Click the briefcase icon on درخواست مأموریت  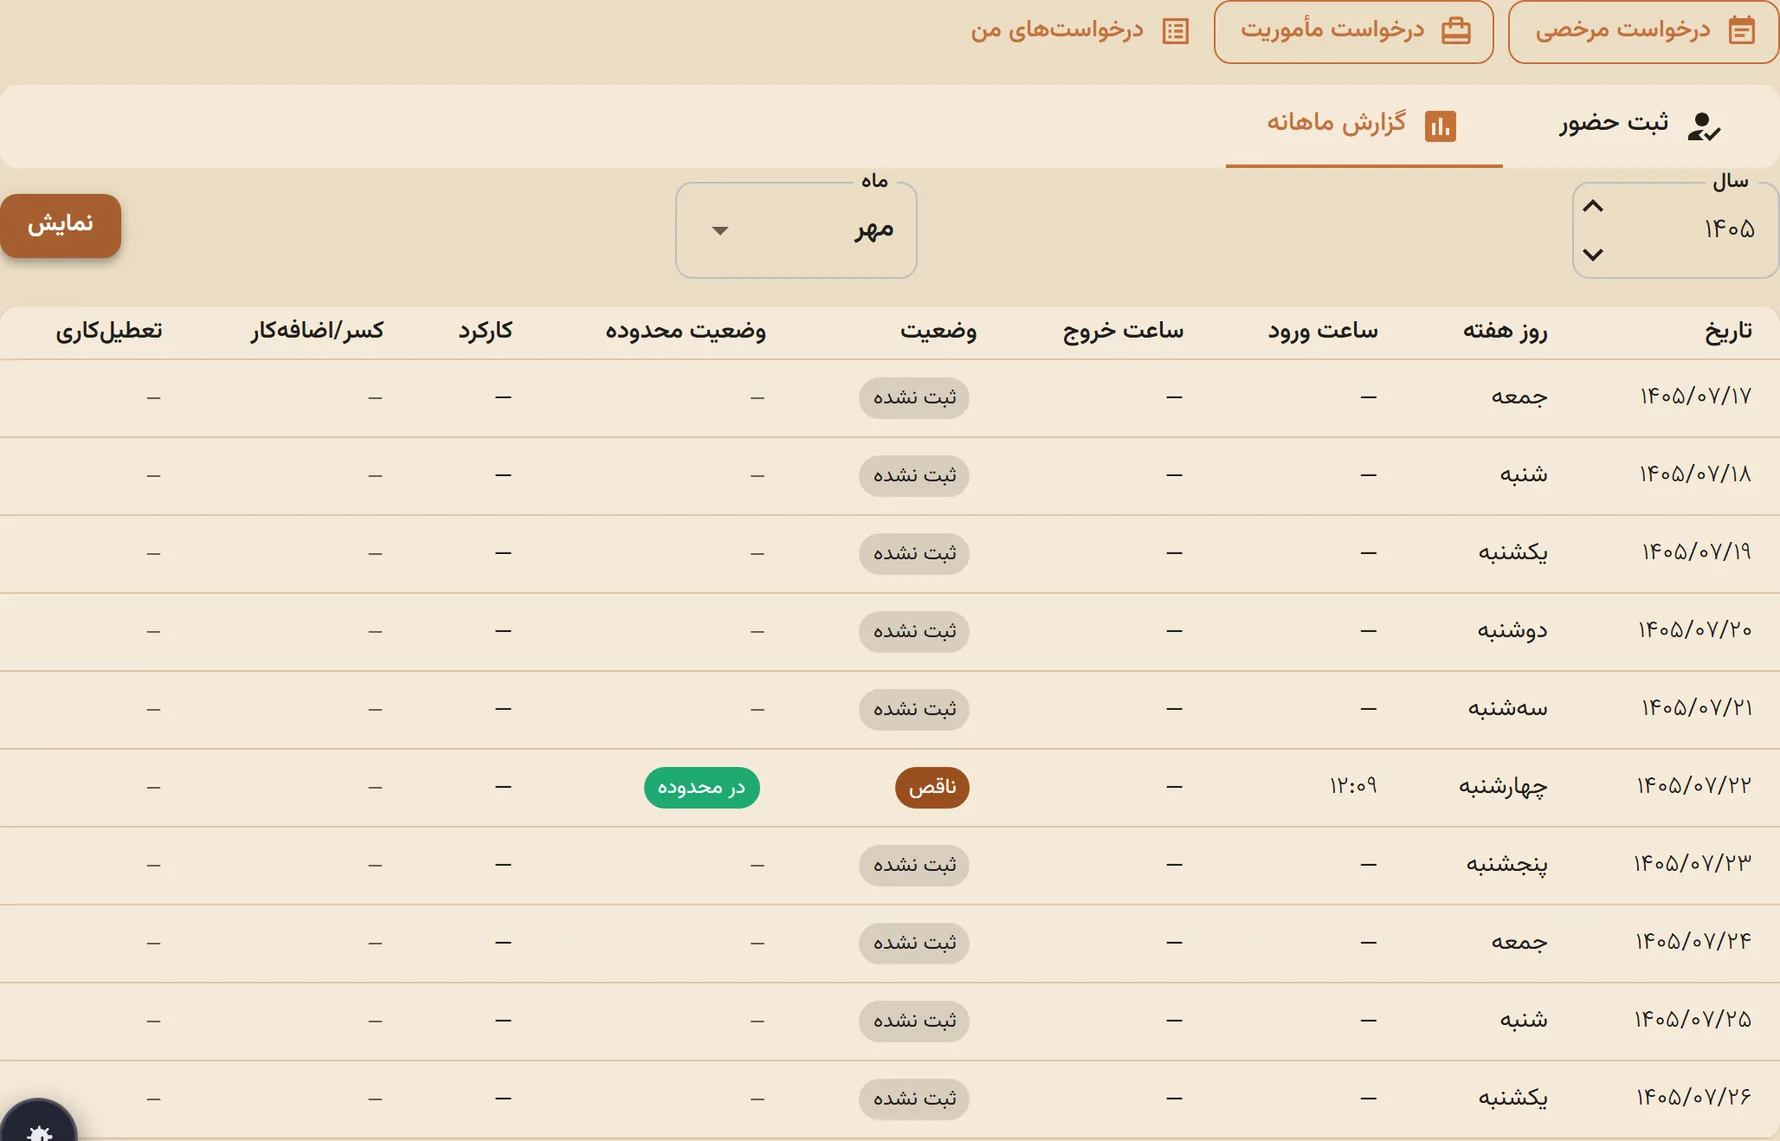pos(1456,31)
